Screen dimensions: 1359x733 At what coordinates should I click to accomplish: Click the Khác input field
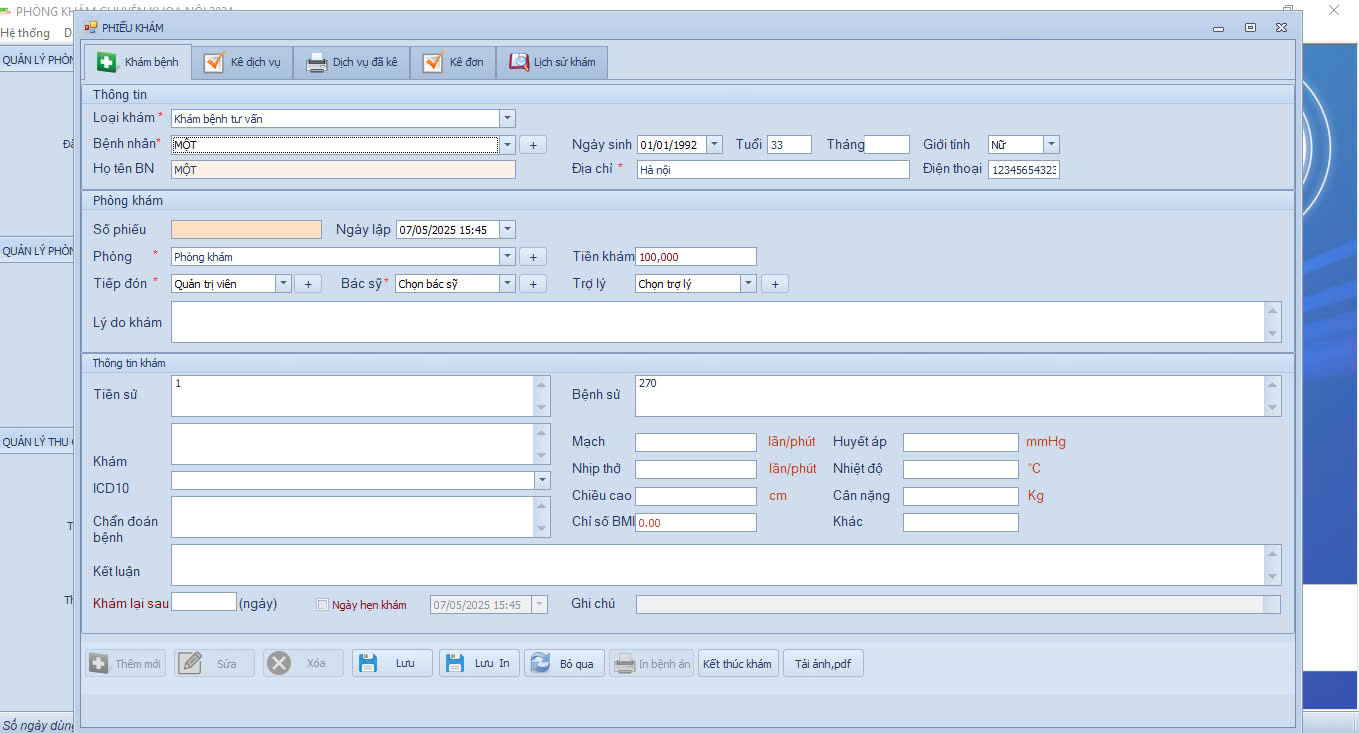[x=961, y=522]
